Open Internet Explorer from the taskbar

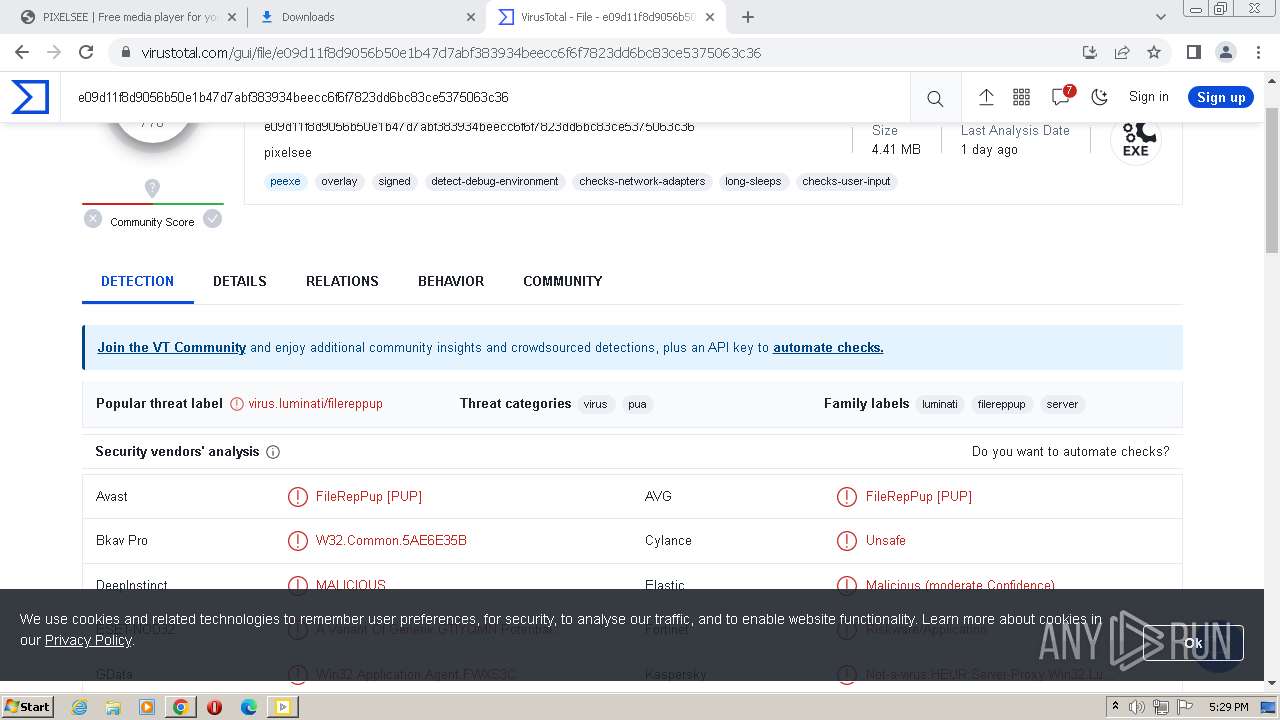tap(79, 707)
